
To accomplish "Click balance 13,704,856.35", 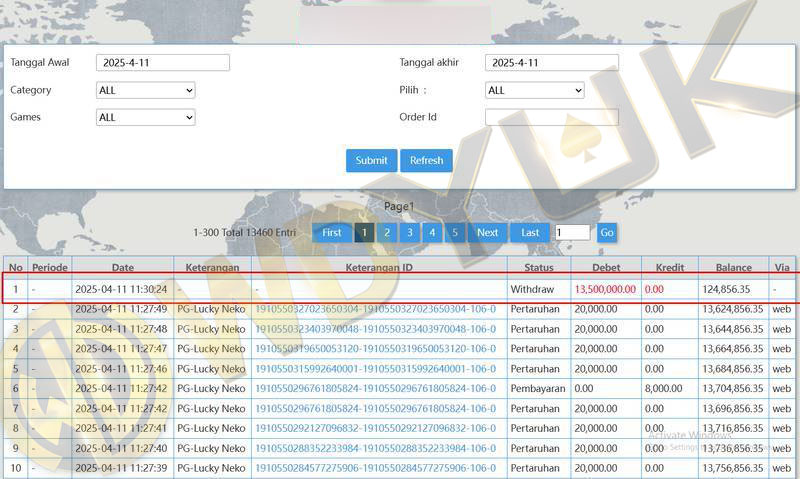I will pyautogui.click(x=733, y=389).
